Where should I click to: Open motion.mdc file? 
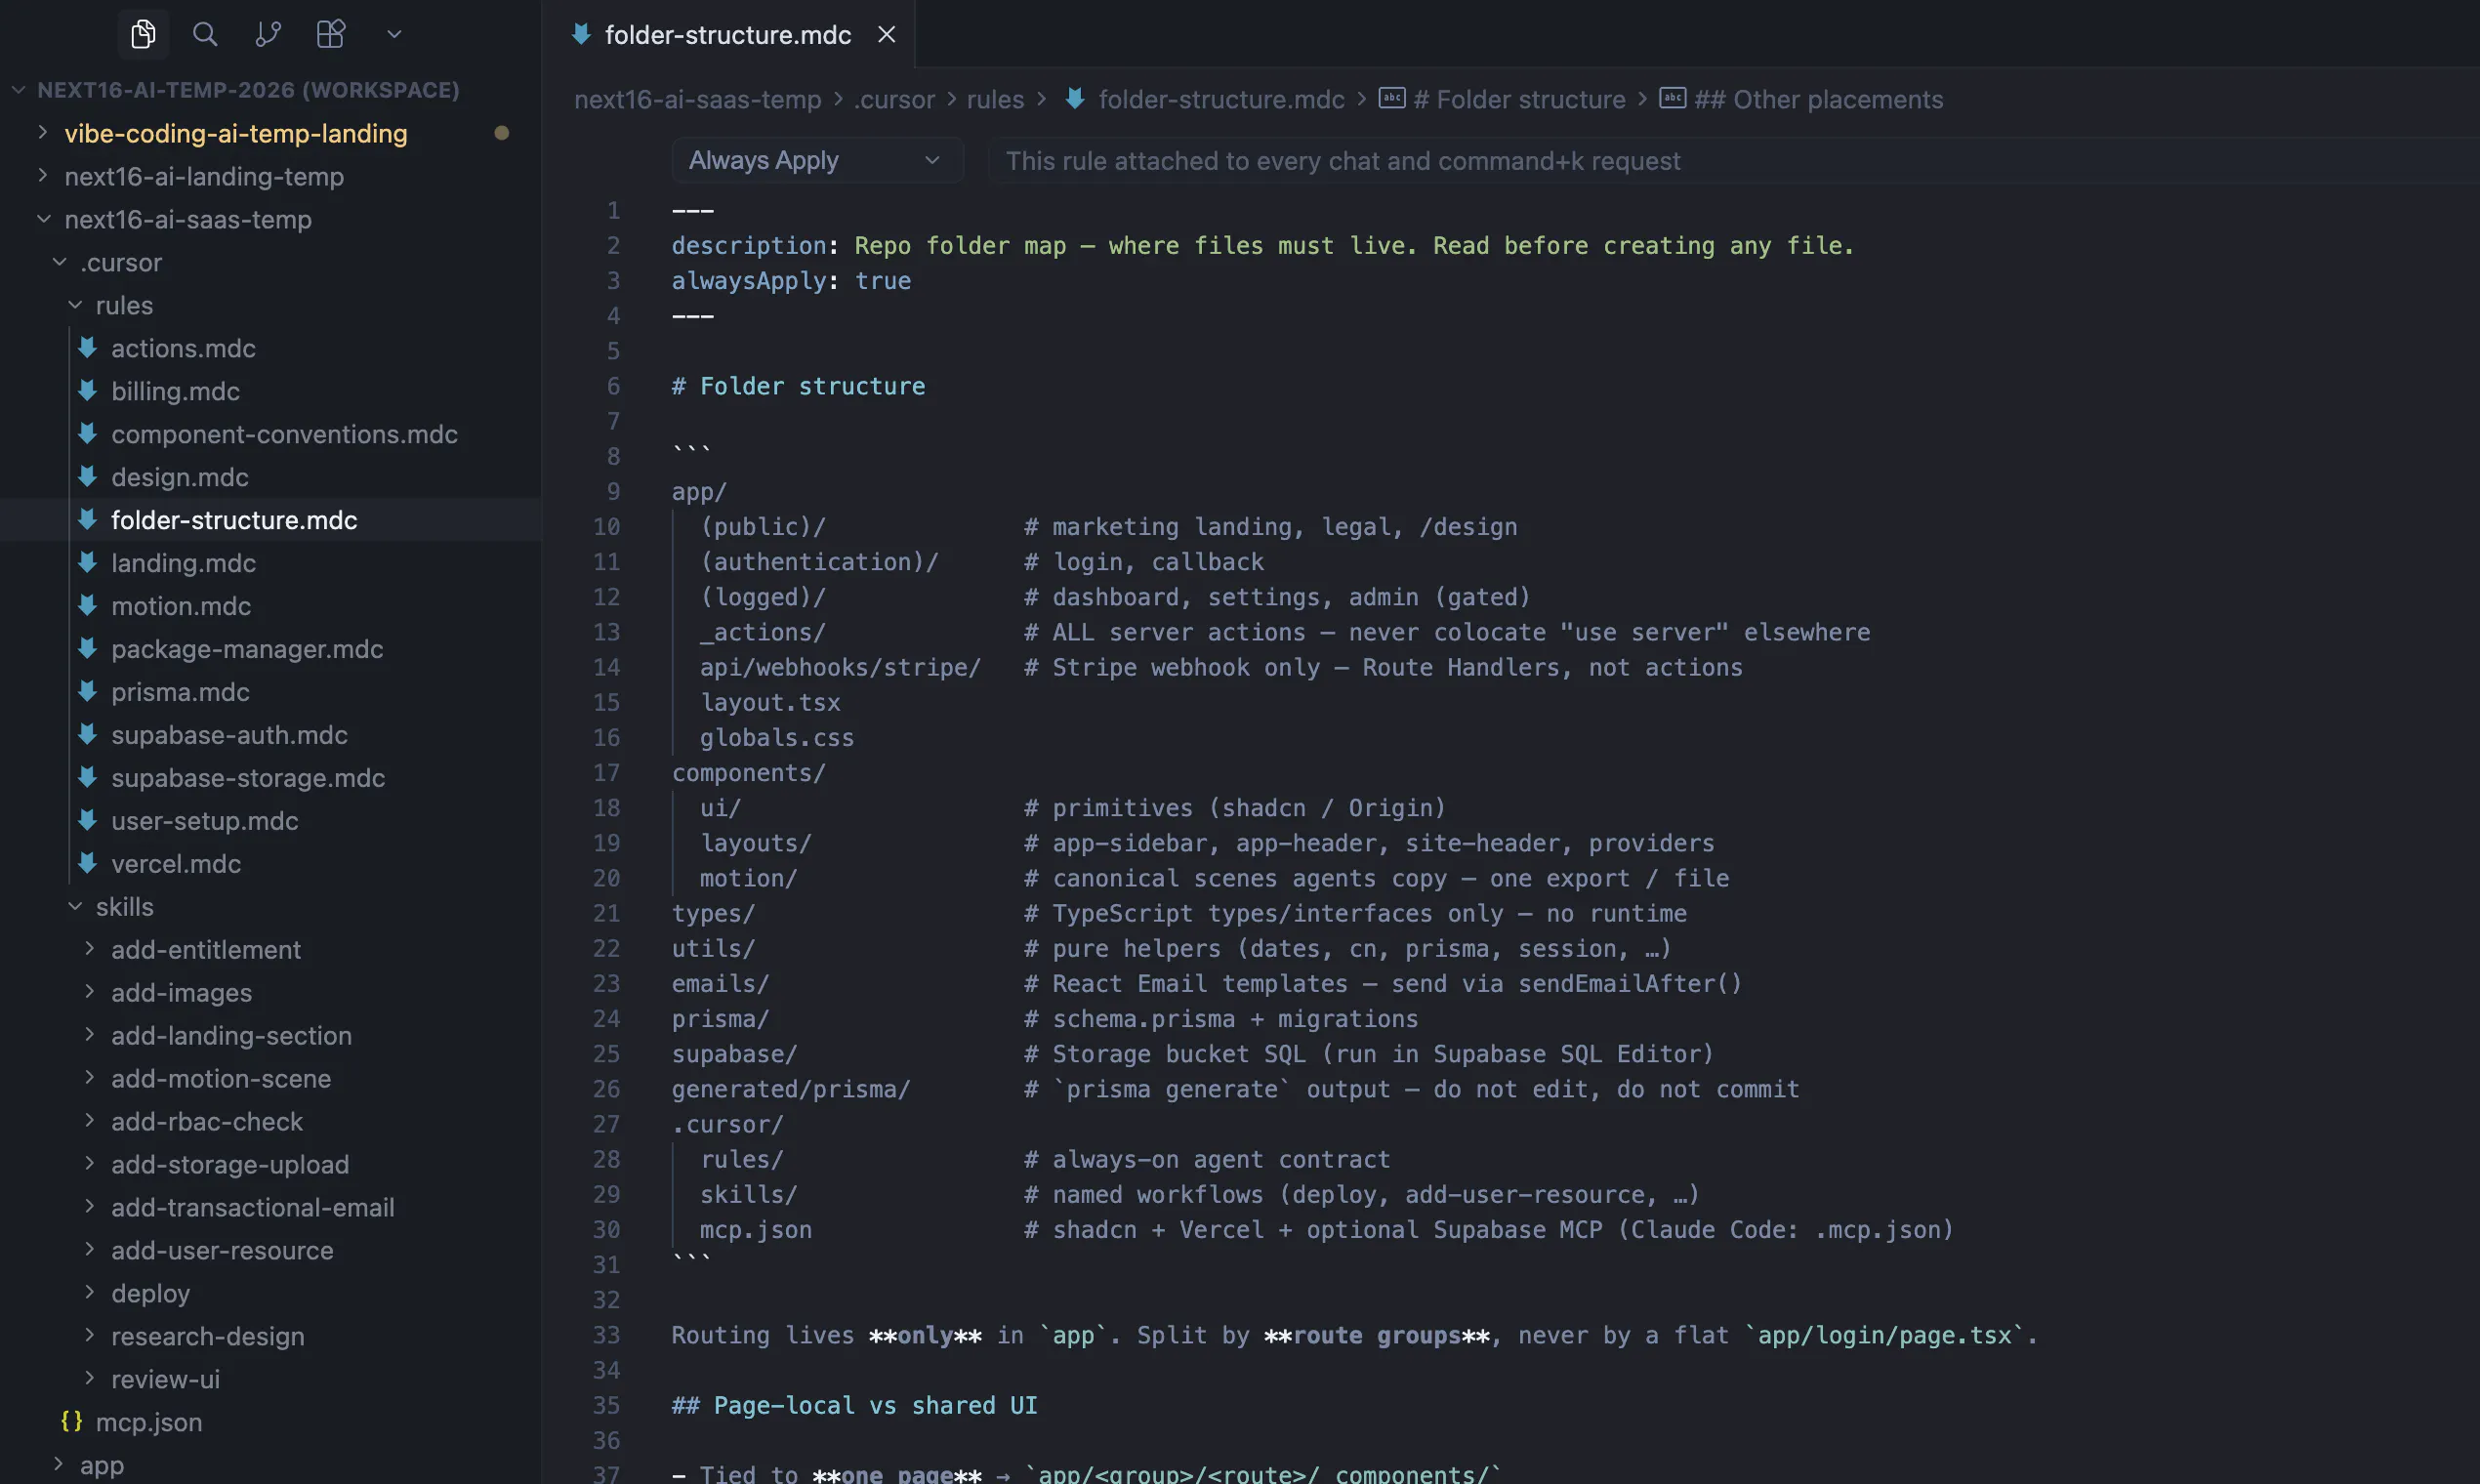[181, 606]
